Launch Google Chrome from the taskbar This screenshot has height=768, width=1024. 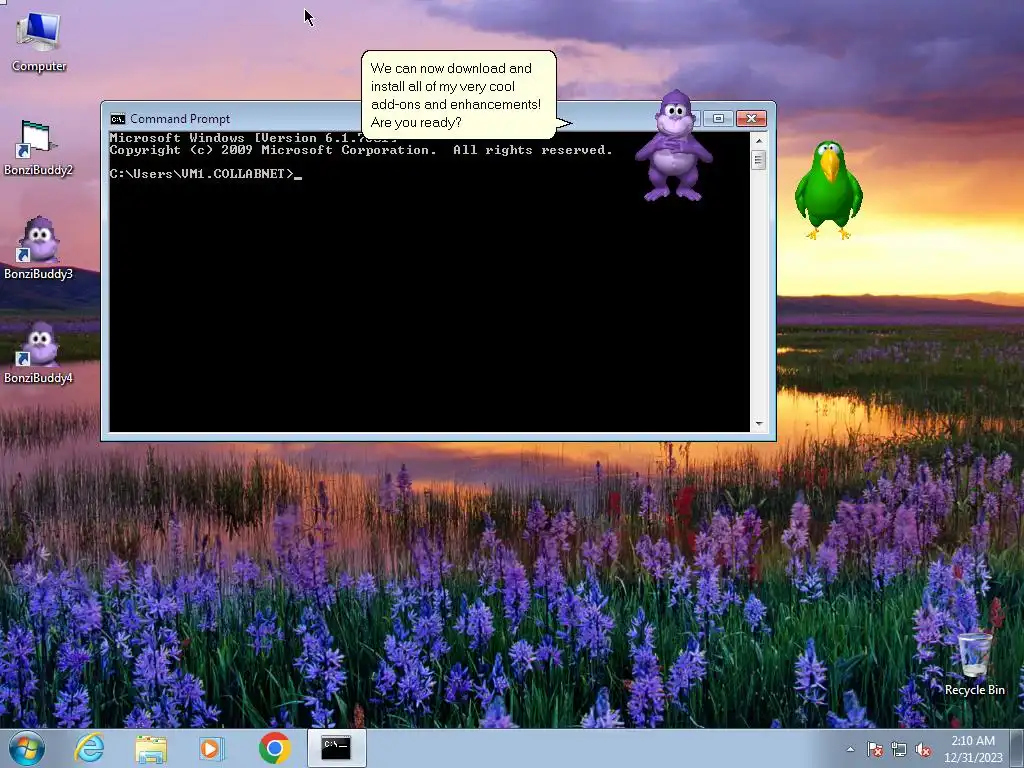pyautogui.click(x=274, y=748)
